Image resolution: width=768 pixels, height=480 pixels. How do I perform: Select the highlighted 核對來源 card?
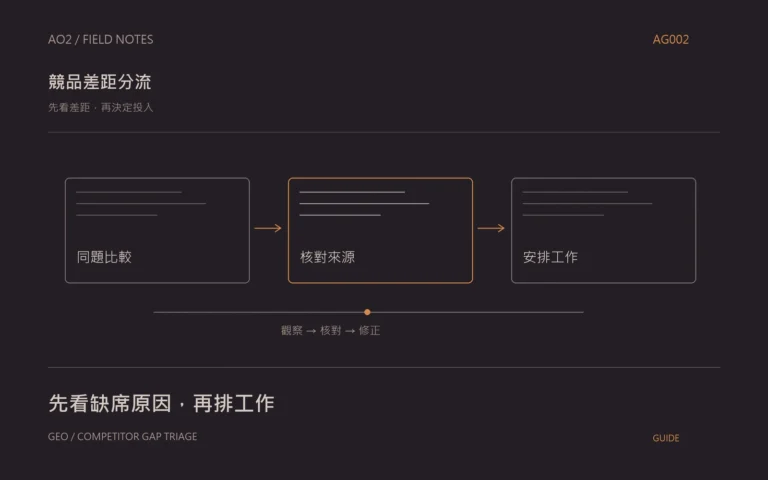381,230
